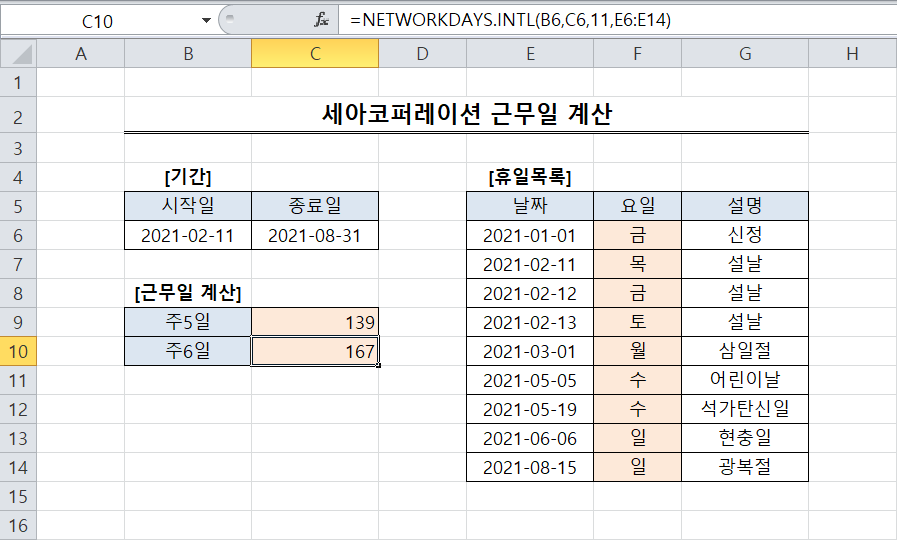The image size is (897, 540).
Task: Click the [휴일목록] label
Action: click(530, 177)
